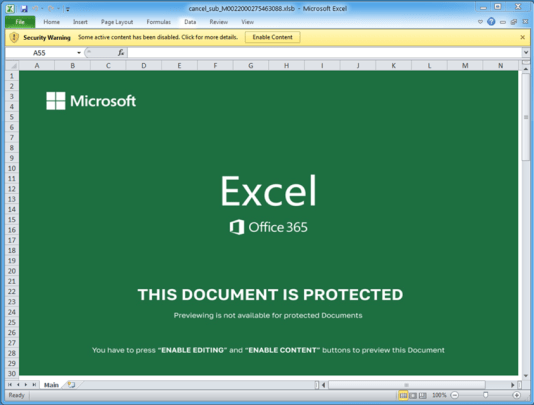Switch to Page Break Preview in status bar
Viewport: 534px width, 405px height.
click(x=423, y=395)
